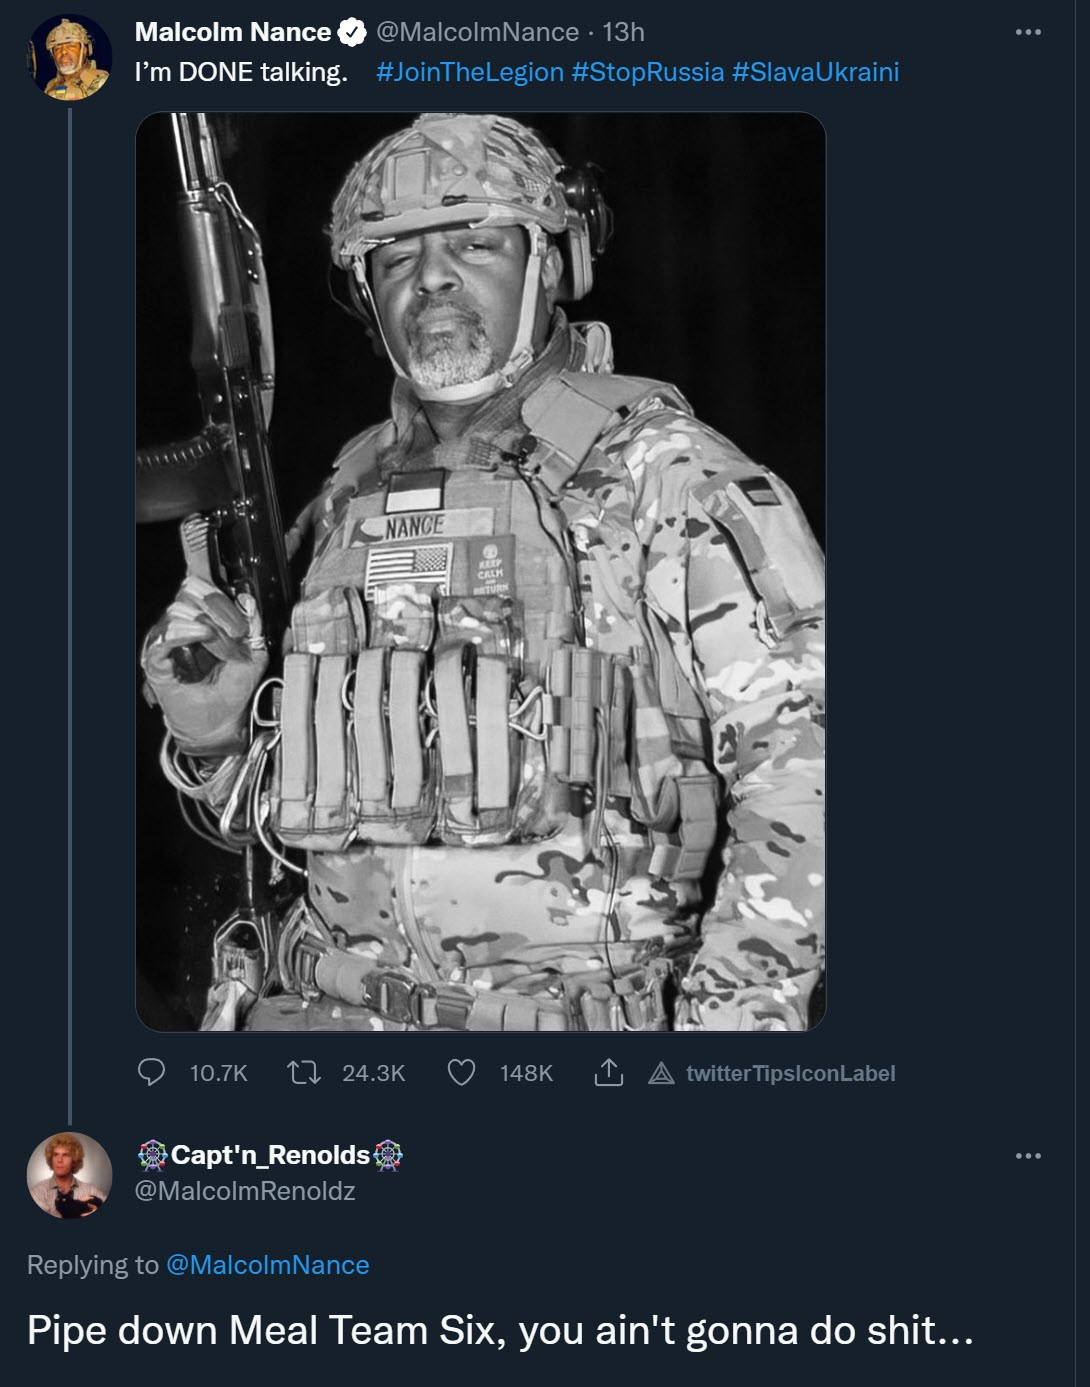The height and width of the screenshot is (1387, 1090).
Task: Open more options on Capt'n_Renolds reply
Action: (1028, 1156)
